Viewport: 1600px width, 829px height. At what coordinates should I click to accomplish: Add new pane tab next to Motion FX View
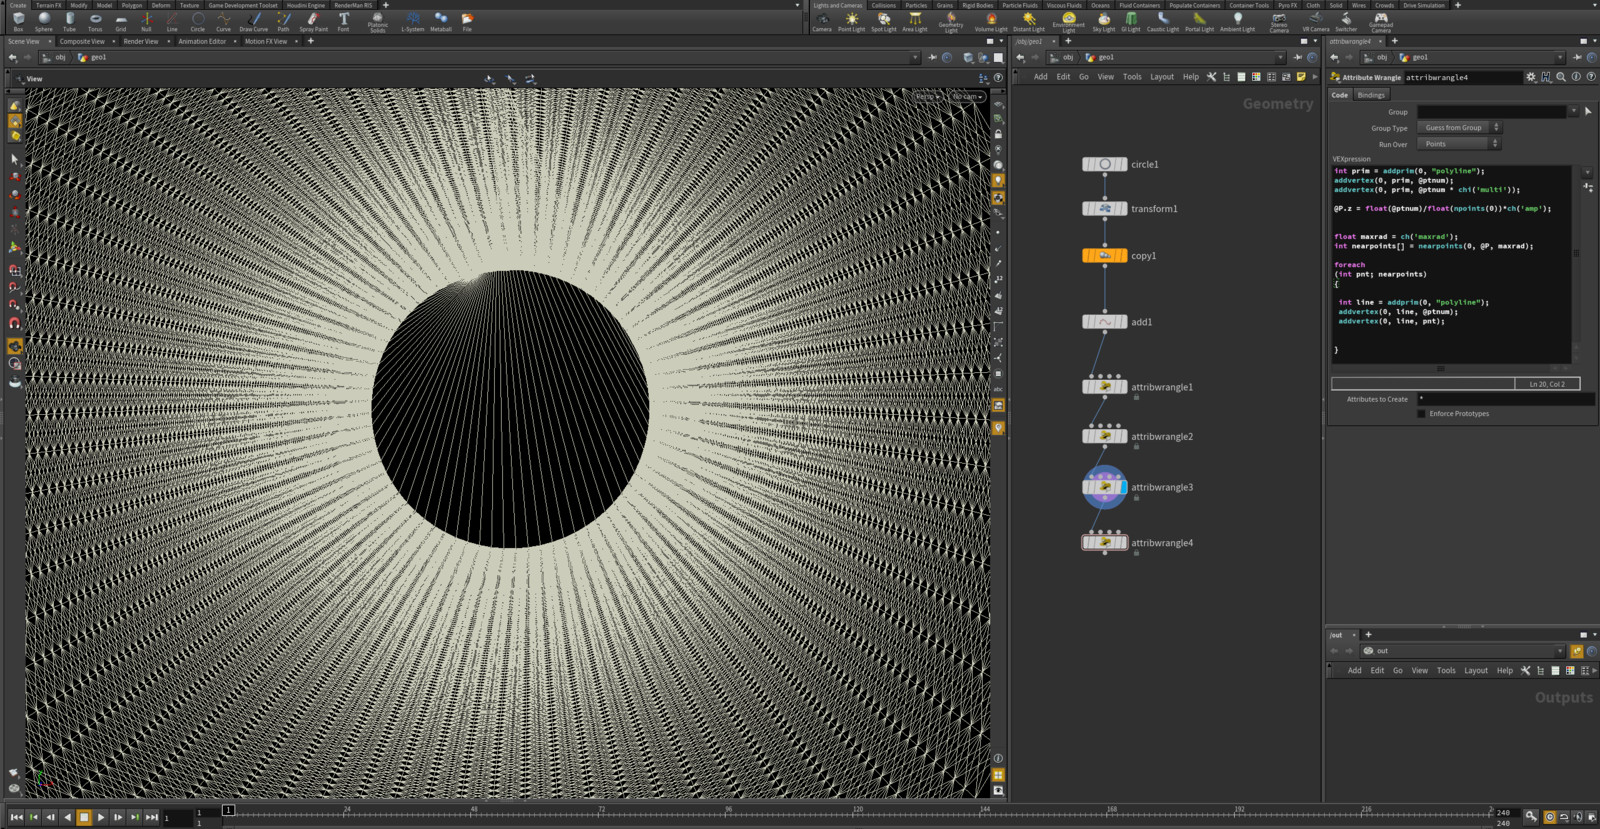point(311,41)
